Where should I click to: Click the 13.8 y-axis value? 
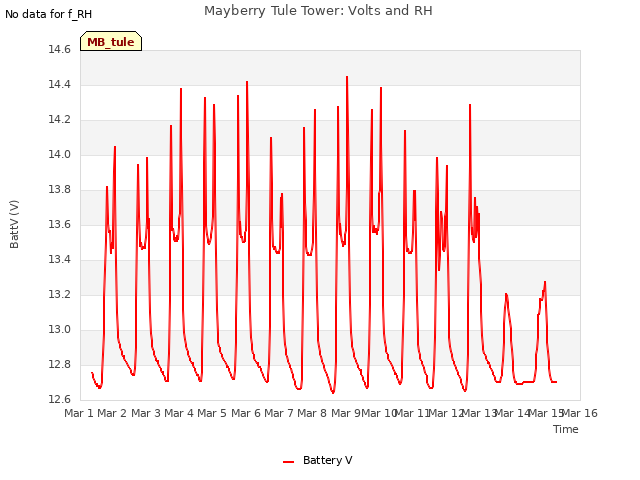point(60,190)
